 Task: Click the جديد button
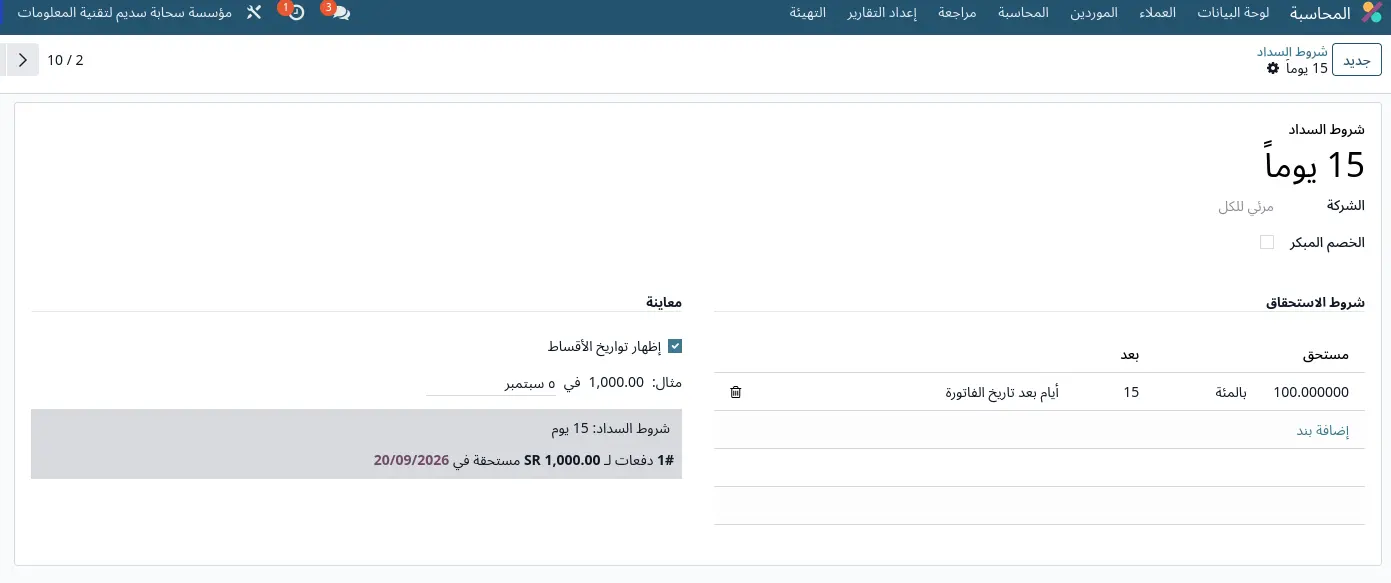click(1357, 60)
